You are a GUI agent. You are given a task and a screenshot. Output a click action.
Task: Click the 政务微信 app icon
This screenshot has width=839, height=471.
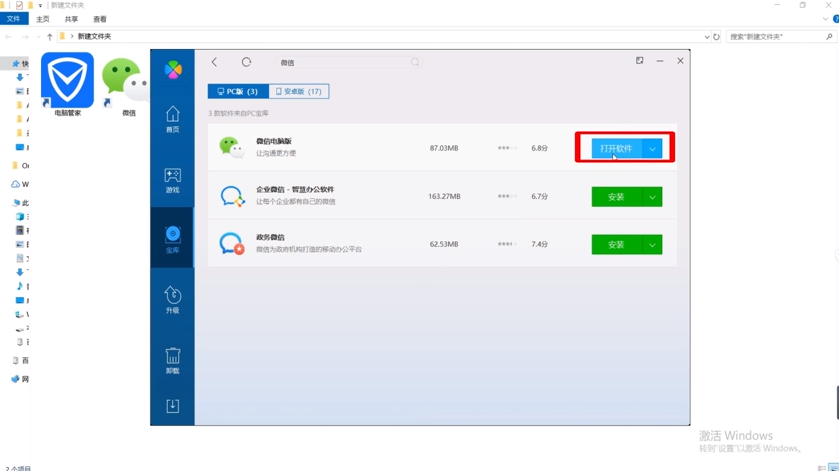[232, 244]
